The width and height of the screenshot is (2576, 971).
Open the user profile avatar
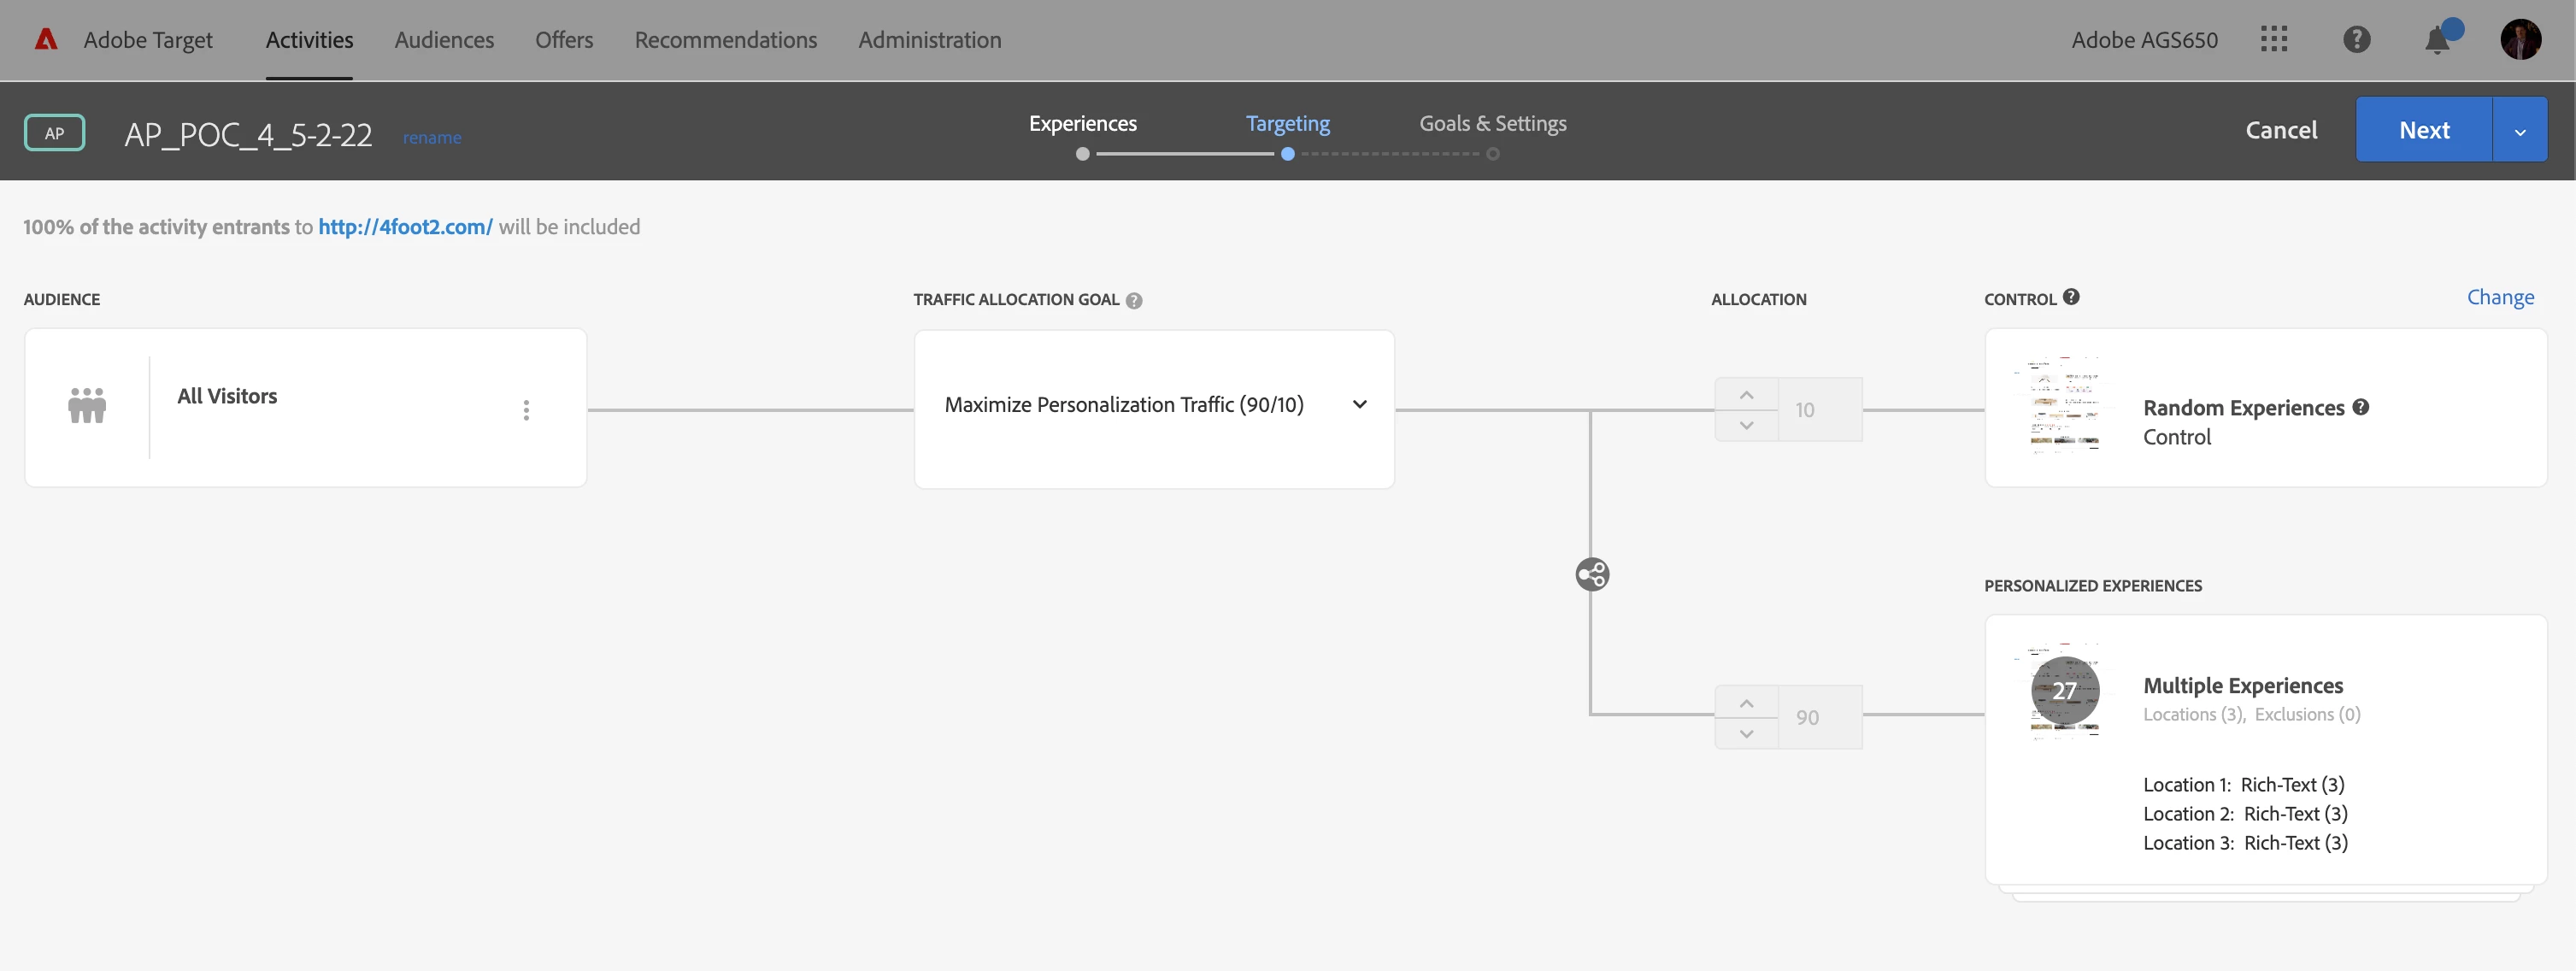coord(2520,40)
